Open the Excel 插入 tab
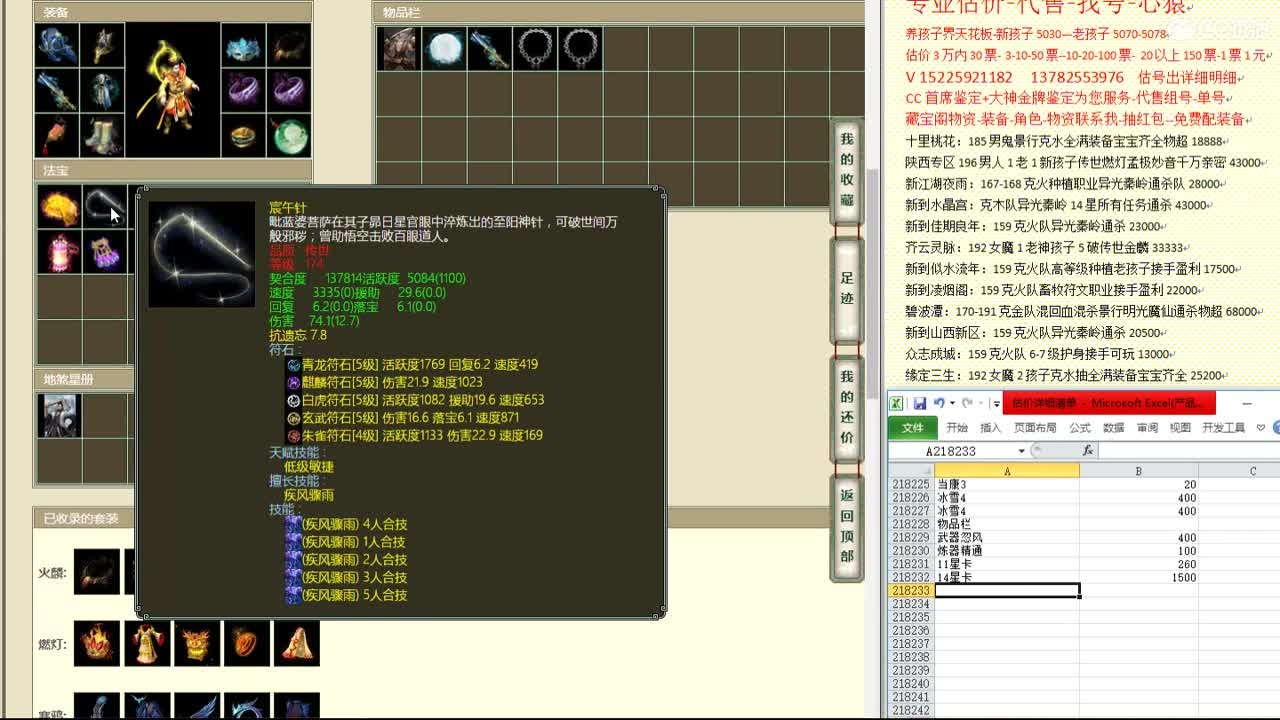 click(x=990, y=427)
